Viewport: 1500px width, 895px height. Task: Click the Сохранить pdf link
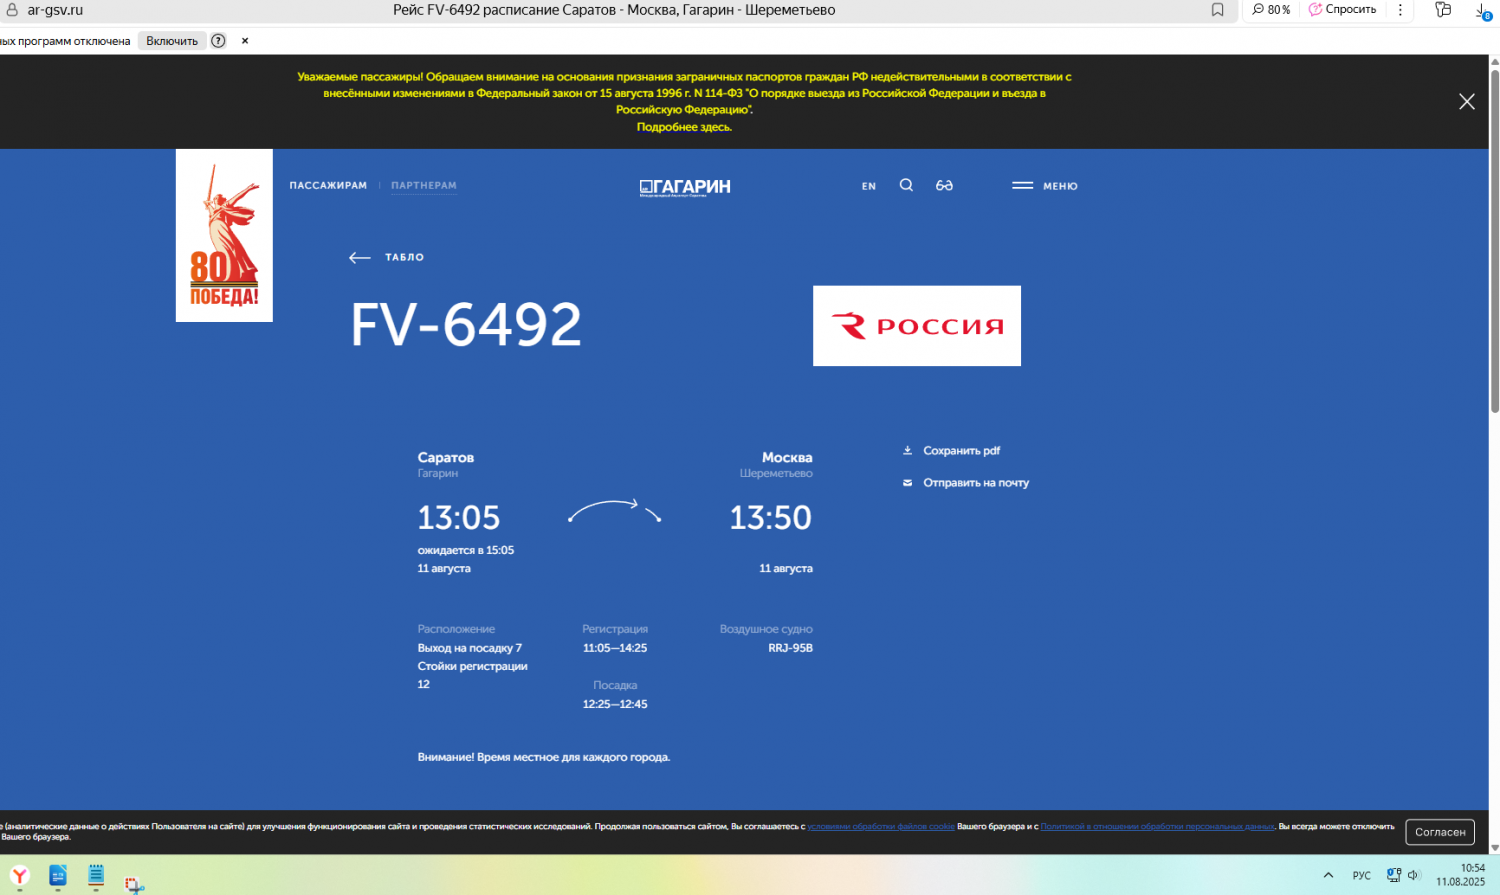click(961, 451)
